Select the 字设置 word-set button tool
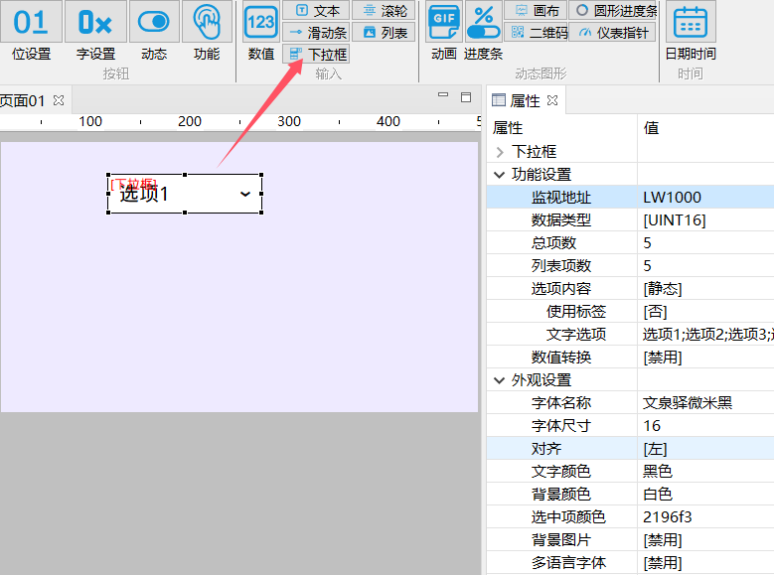The image size is (774, 575). click(x=95, y=33)
